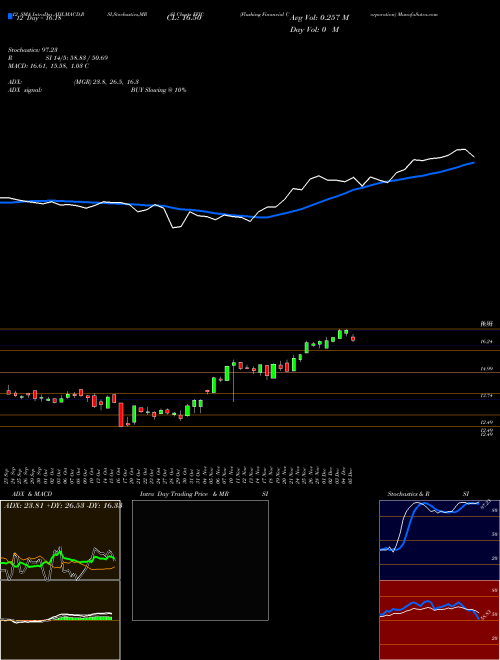Select the '12 Day = 16.18' label

pos(38,18)
